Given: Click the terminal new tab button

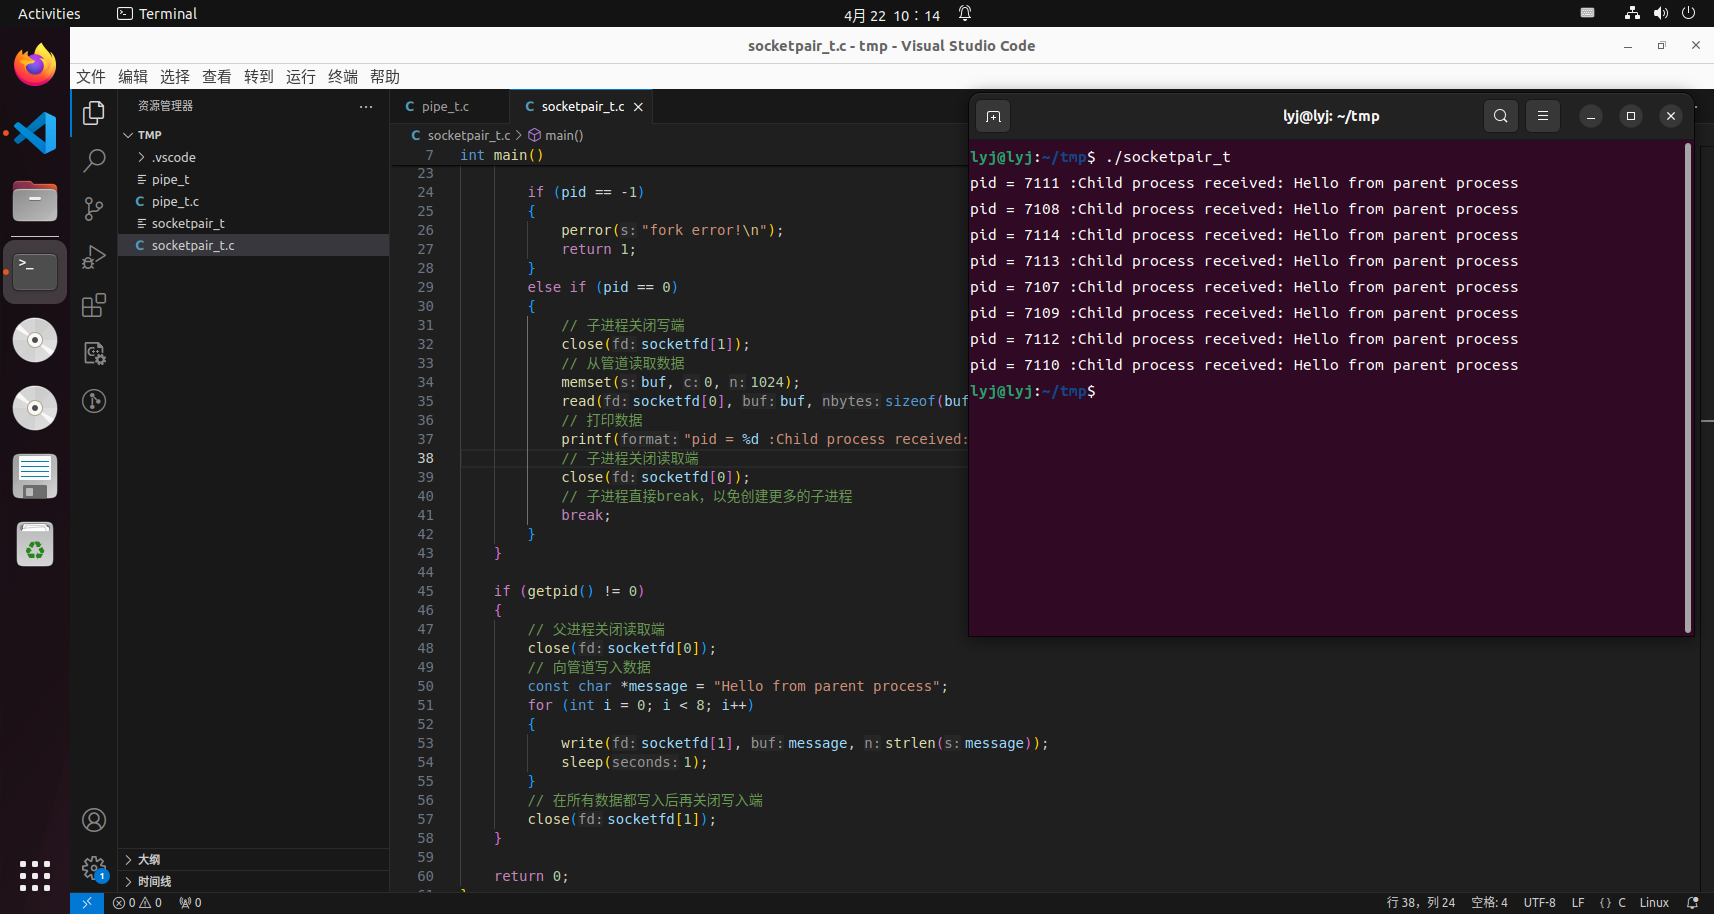Looking at the screenshot, I should tap(993, 116).
